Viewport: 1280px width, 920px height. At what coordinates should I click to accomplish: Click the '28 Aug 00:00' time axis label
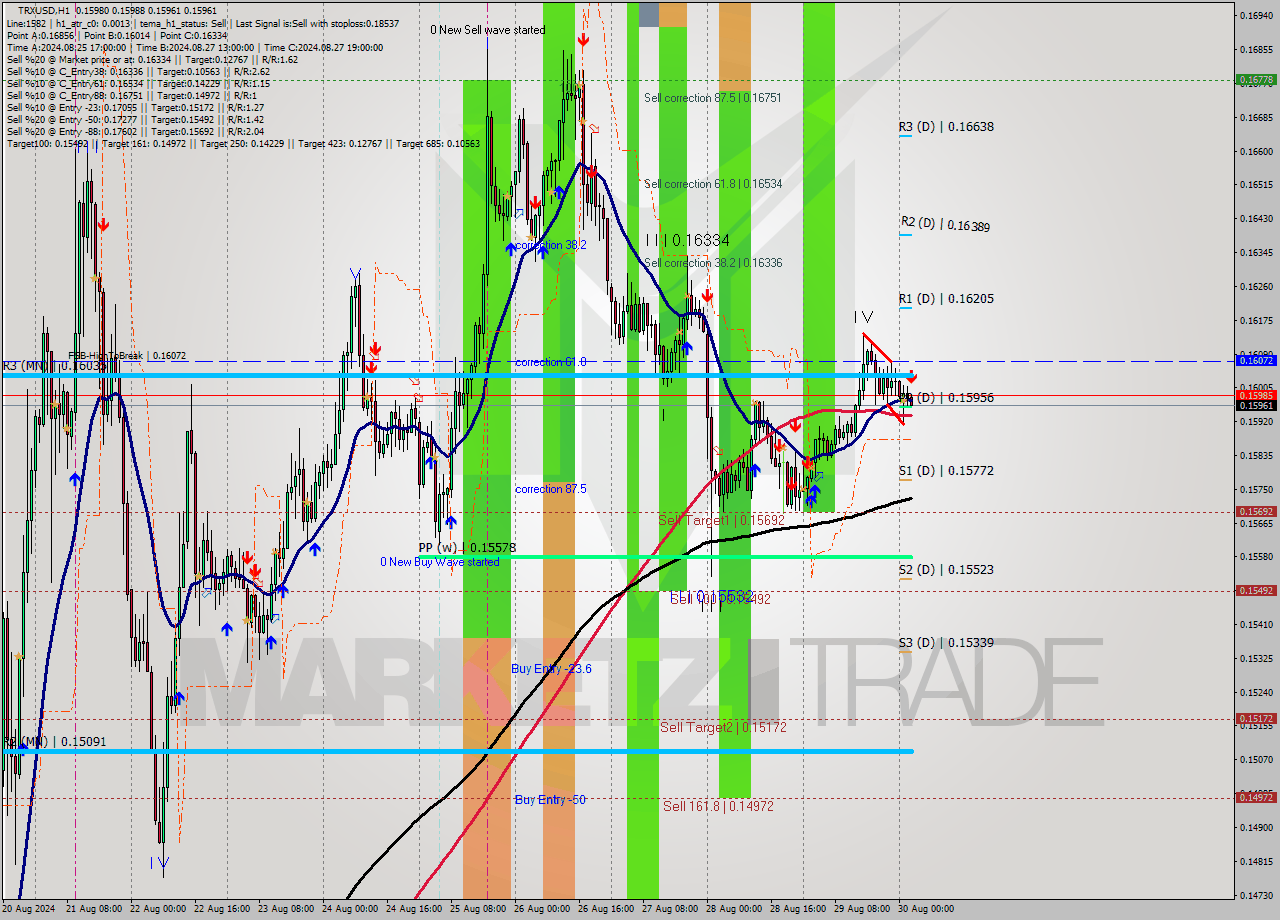click(733, 910)
